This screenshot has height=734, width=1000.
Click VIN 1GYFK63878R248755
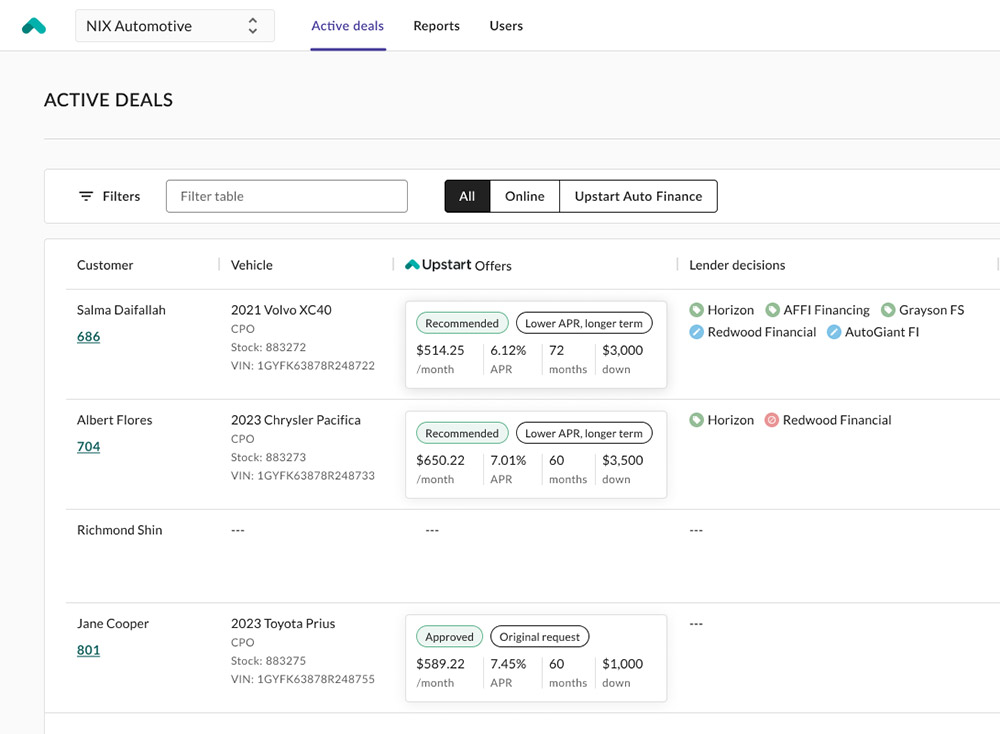click(x=303, y=679)
